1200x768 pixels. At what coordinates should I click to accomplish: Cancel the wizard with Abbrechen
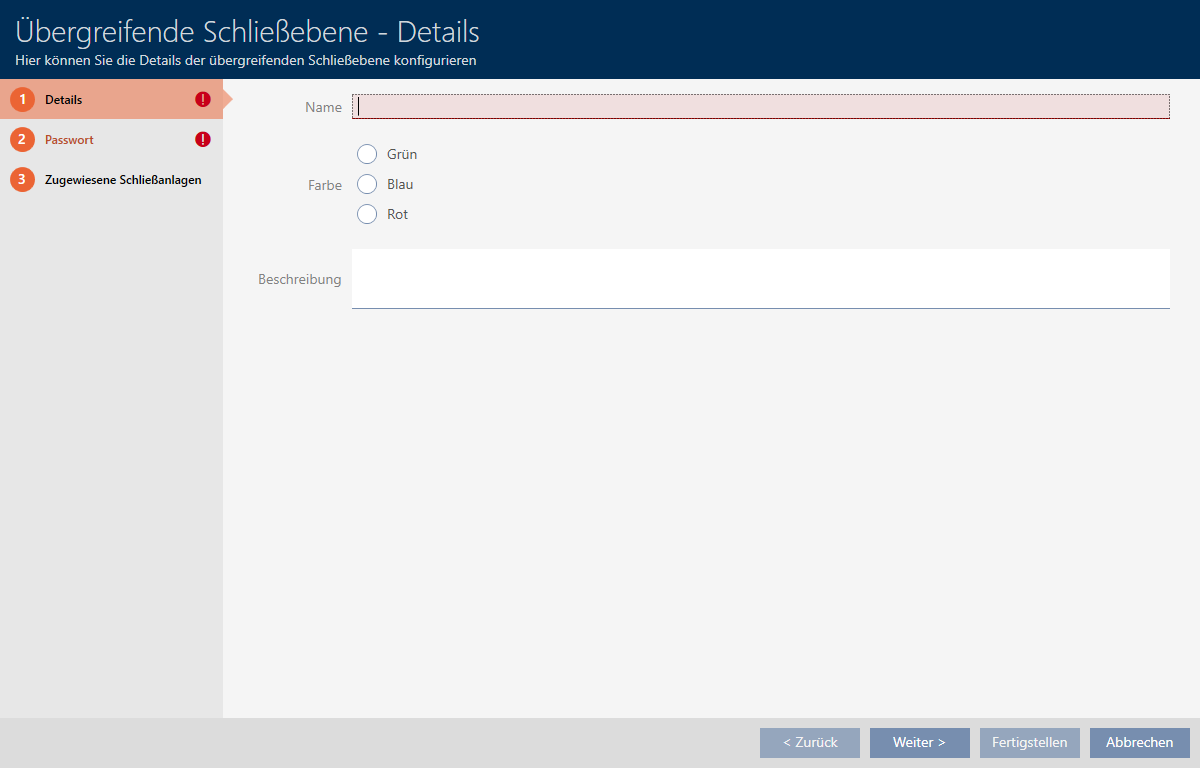point(1140,743)
